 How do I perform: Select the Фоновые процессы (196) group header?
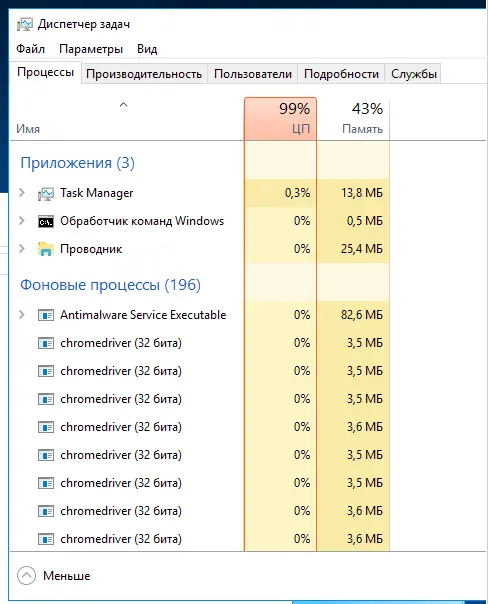pyautogui.click(x=111, y=285)
